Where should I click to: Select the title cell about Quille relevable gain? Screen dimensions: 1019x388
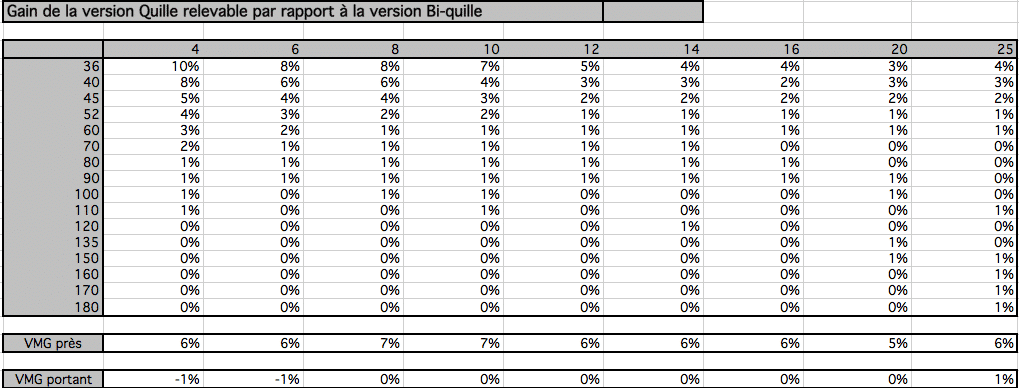[303, 12]
